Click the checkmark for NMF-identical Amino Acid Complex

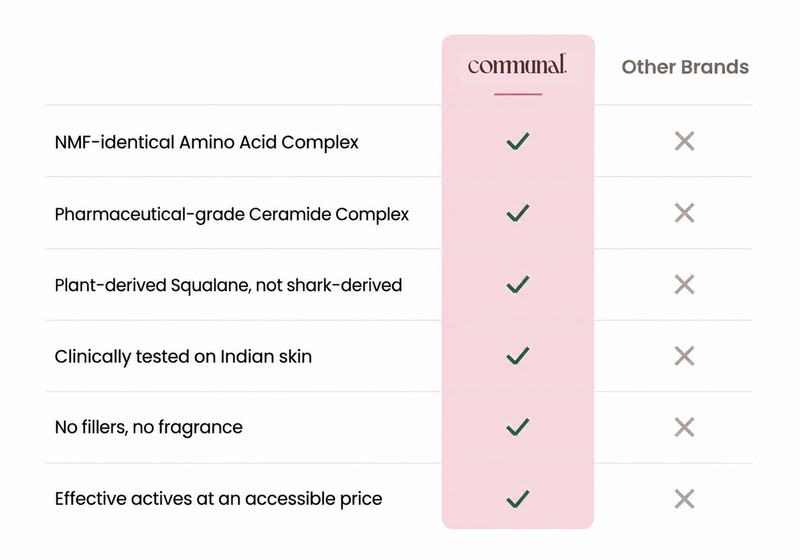click(x=518, y=141)
